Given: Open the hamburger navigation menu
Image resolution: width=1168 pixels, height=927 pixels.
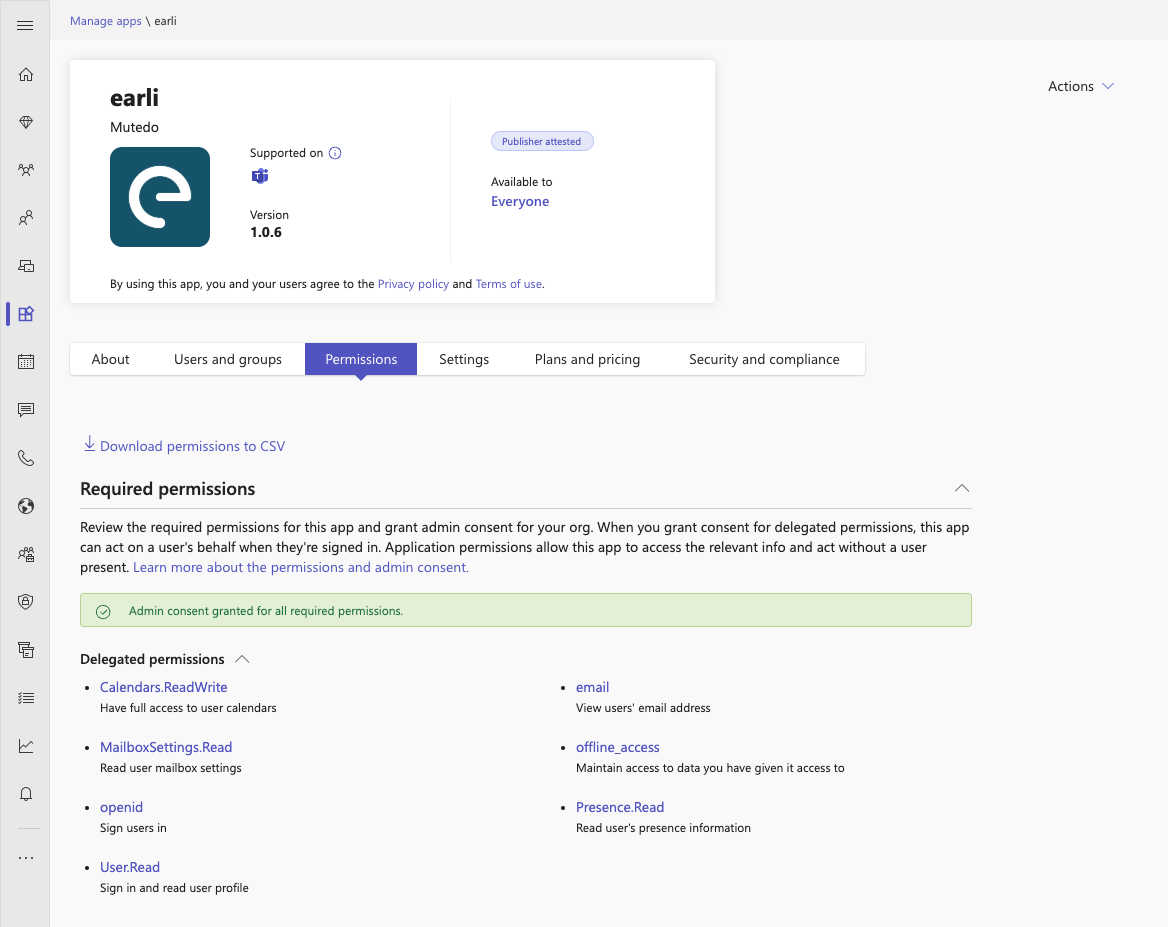Looking at the screenshot, I should [25, 25].
